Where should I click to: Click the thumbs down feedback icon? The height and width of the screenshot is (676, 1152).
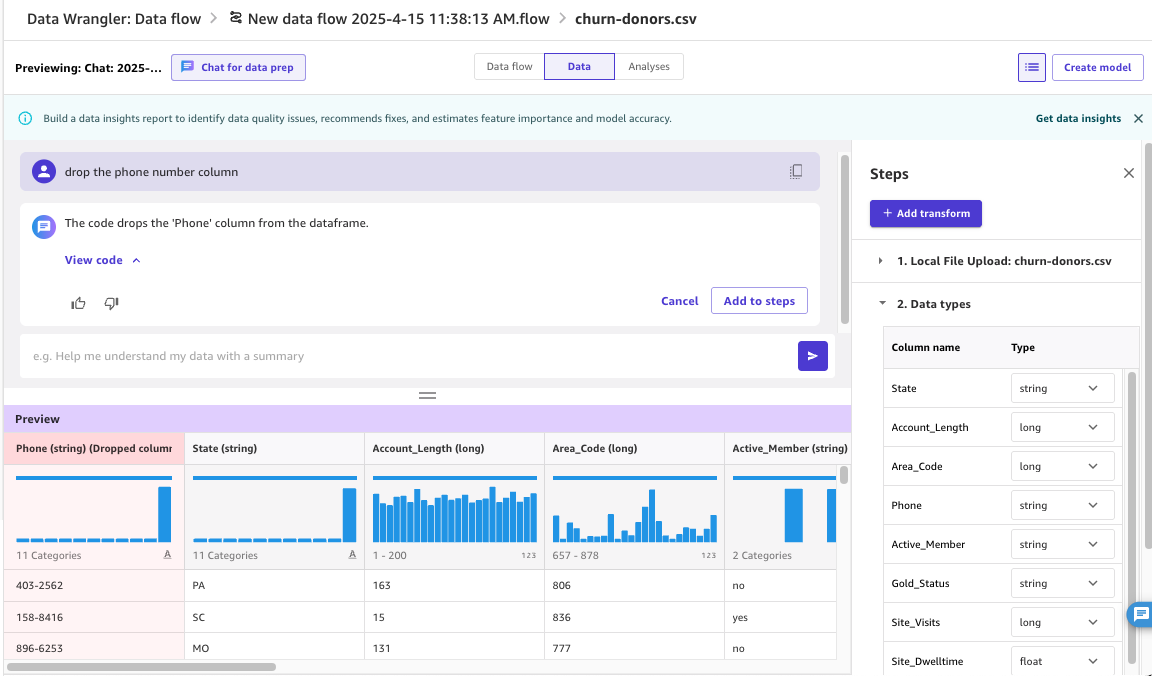111,303
